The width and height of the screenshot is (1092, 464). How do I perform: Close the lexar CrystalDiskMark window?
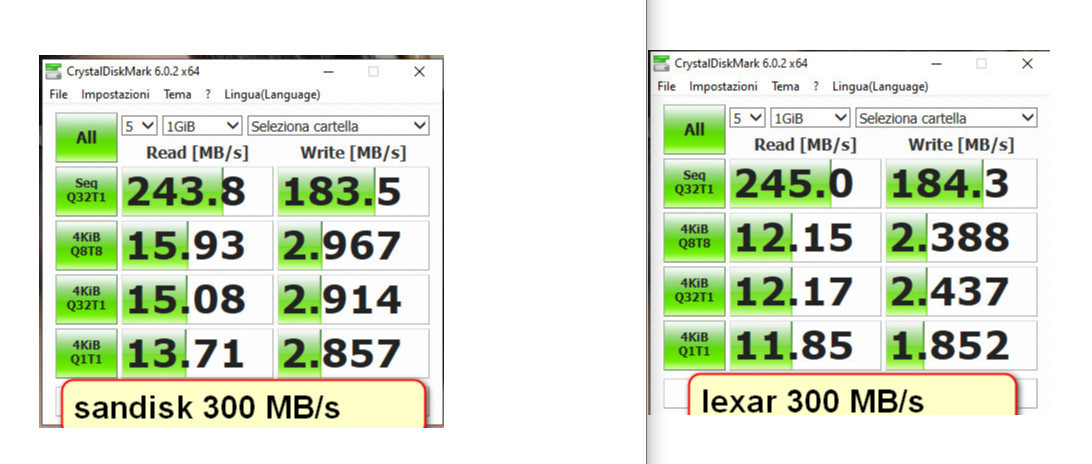pos(1027,63)
